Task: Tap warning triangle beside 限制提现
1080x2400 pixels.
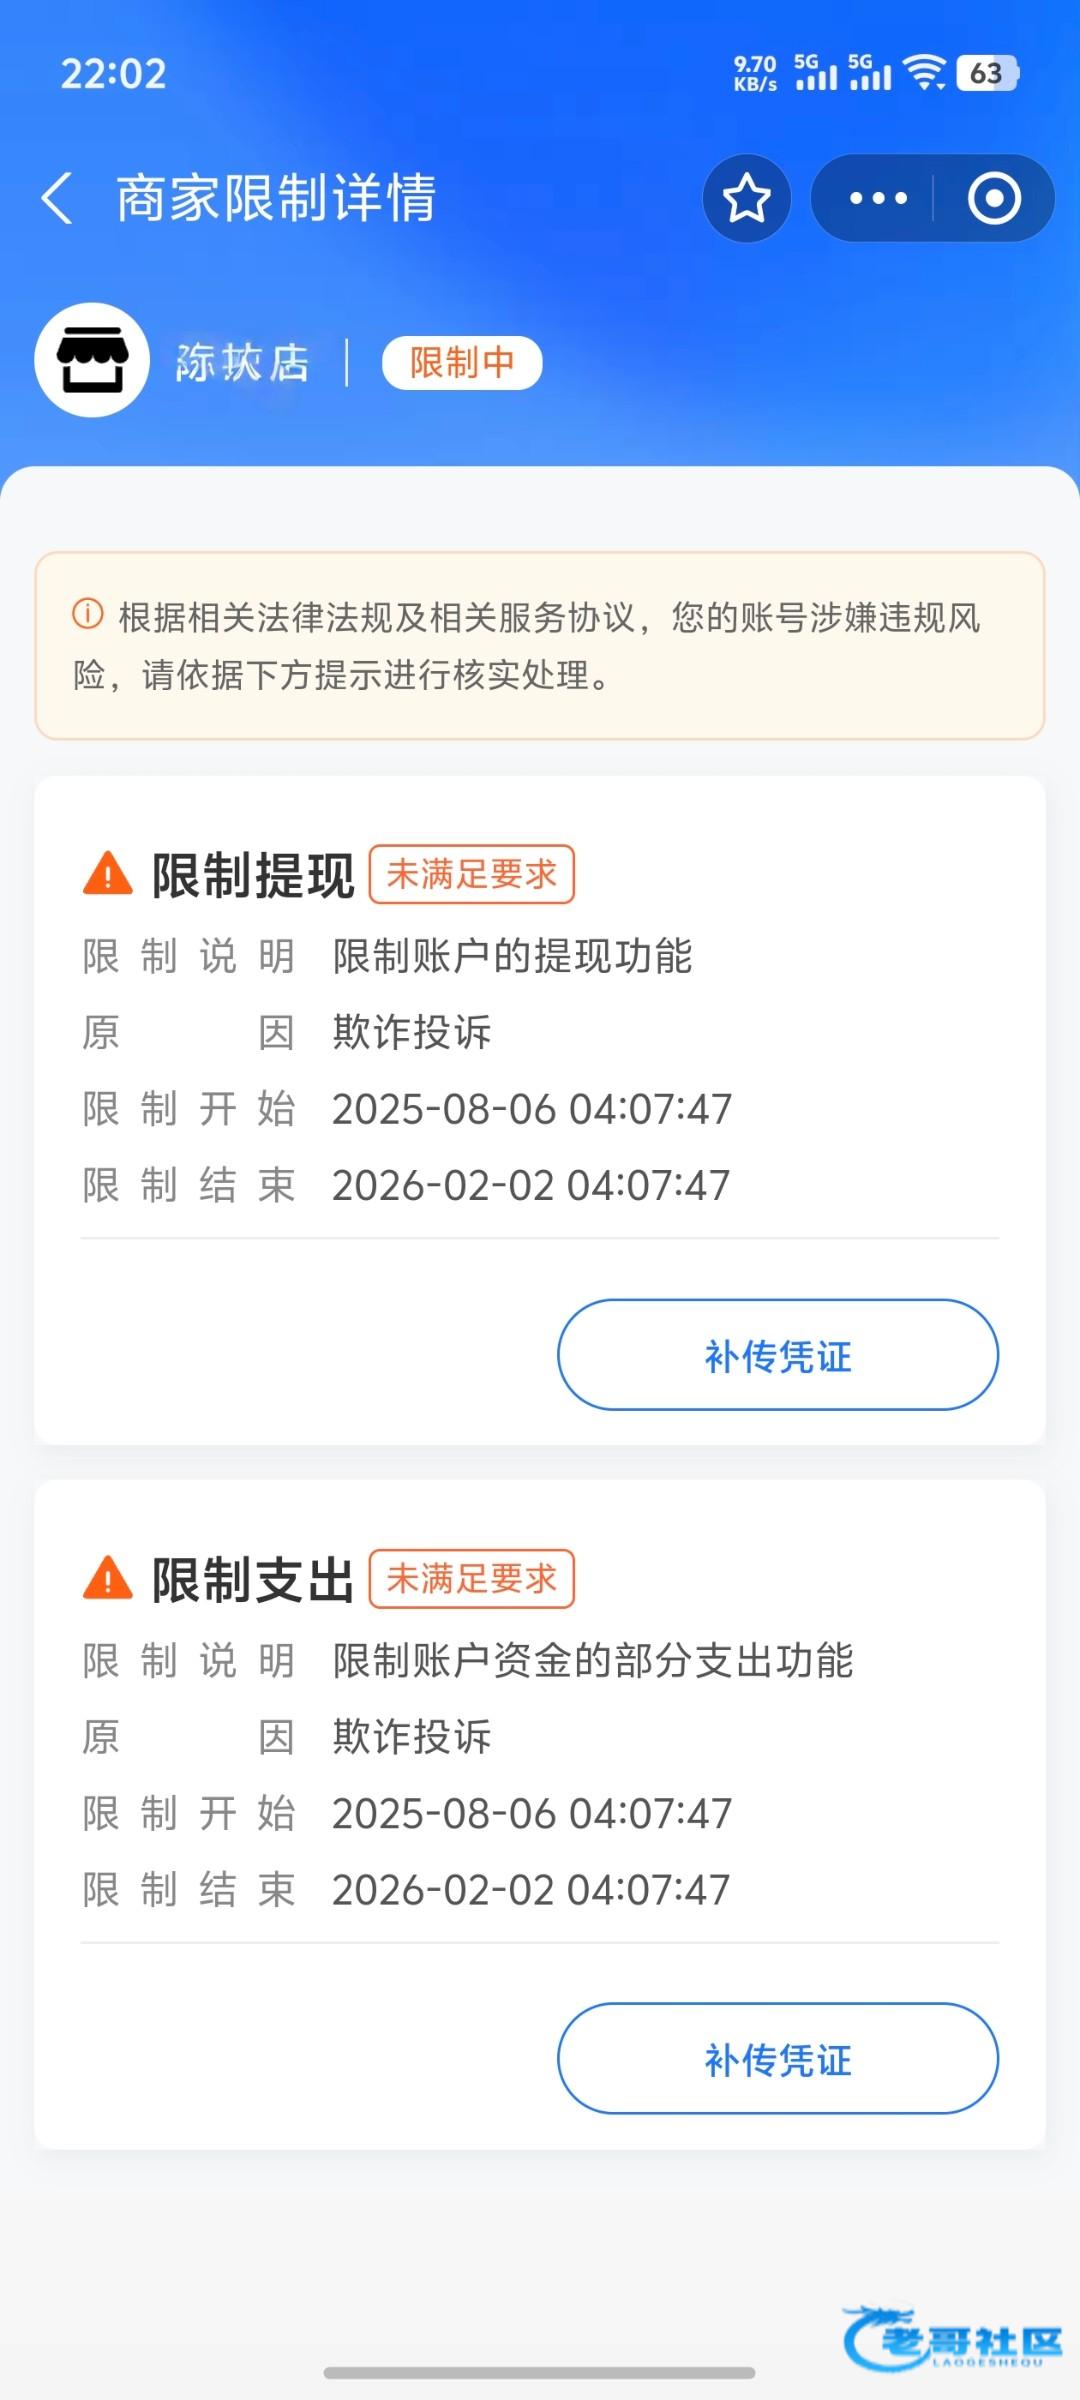Action: [108, 874]
